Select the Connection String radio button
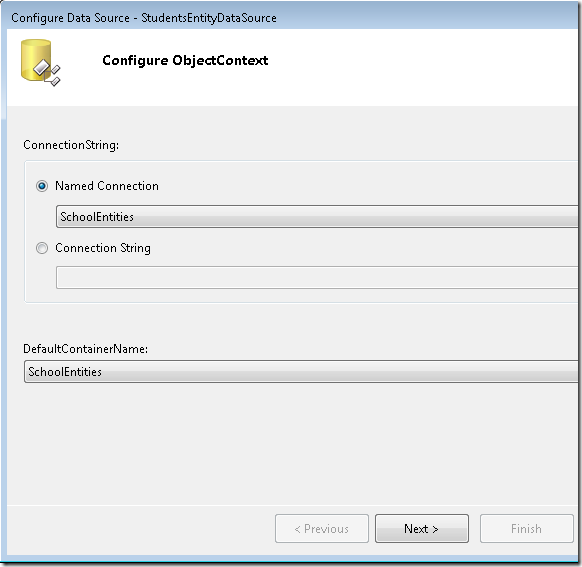 point(42,248)
